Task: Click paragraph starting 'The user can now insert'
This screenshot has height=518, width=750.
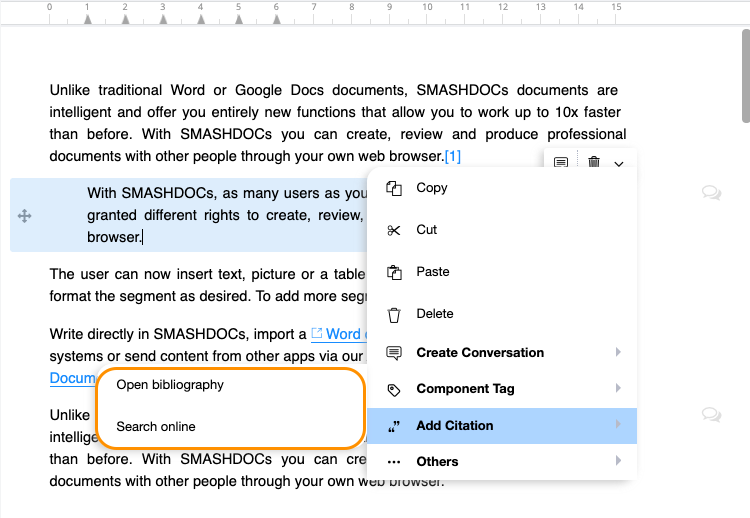Action: (208, 285)
